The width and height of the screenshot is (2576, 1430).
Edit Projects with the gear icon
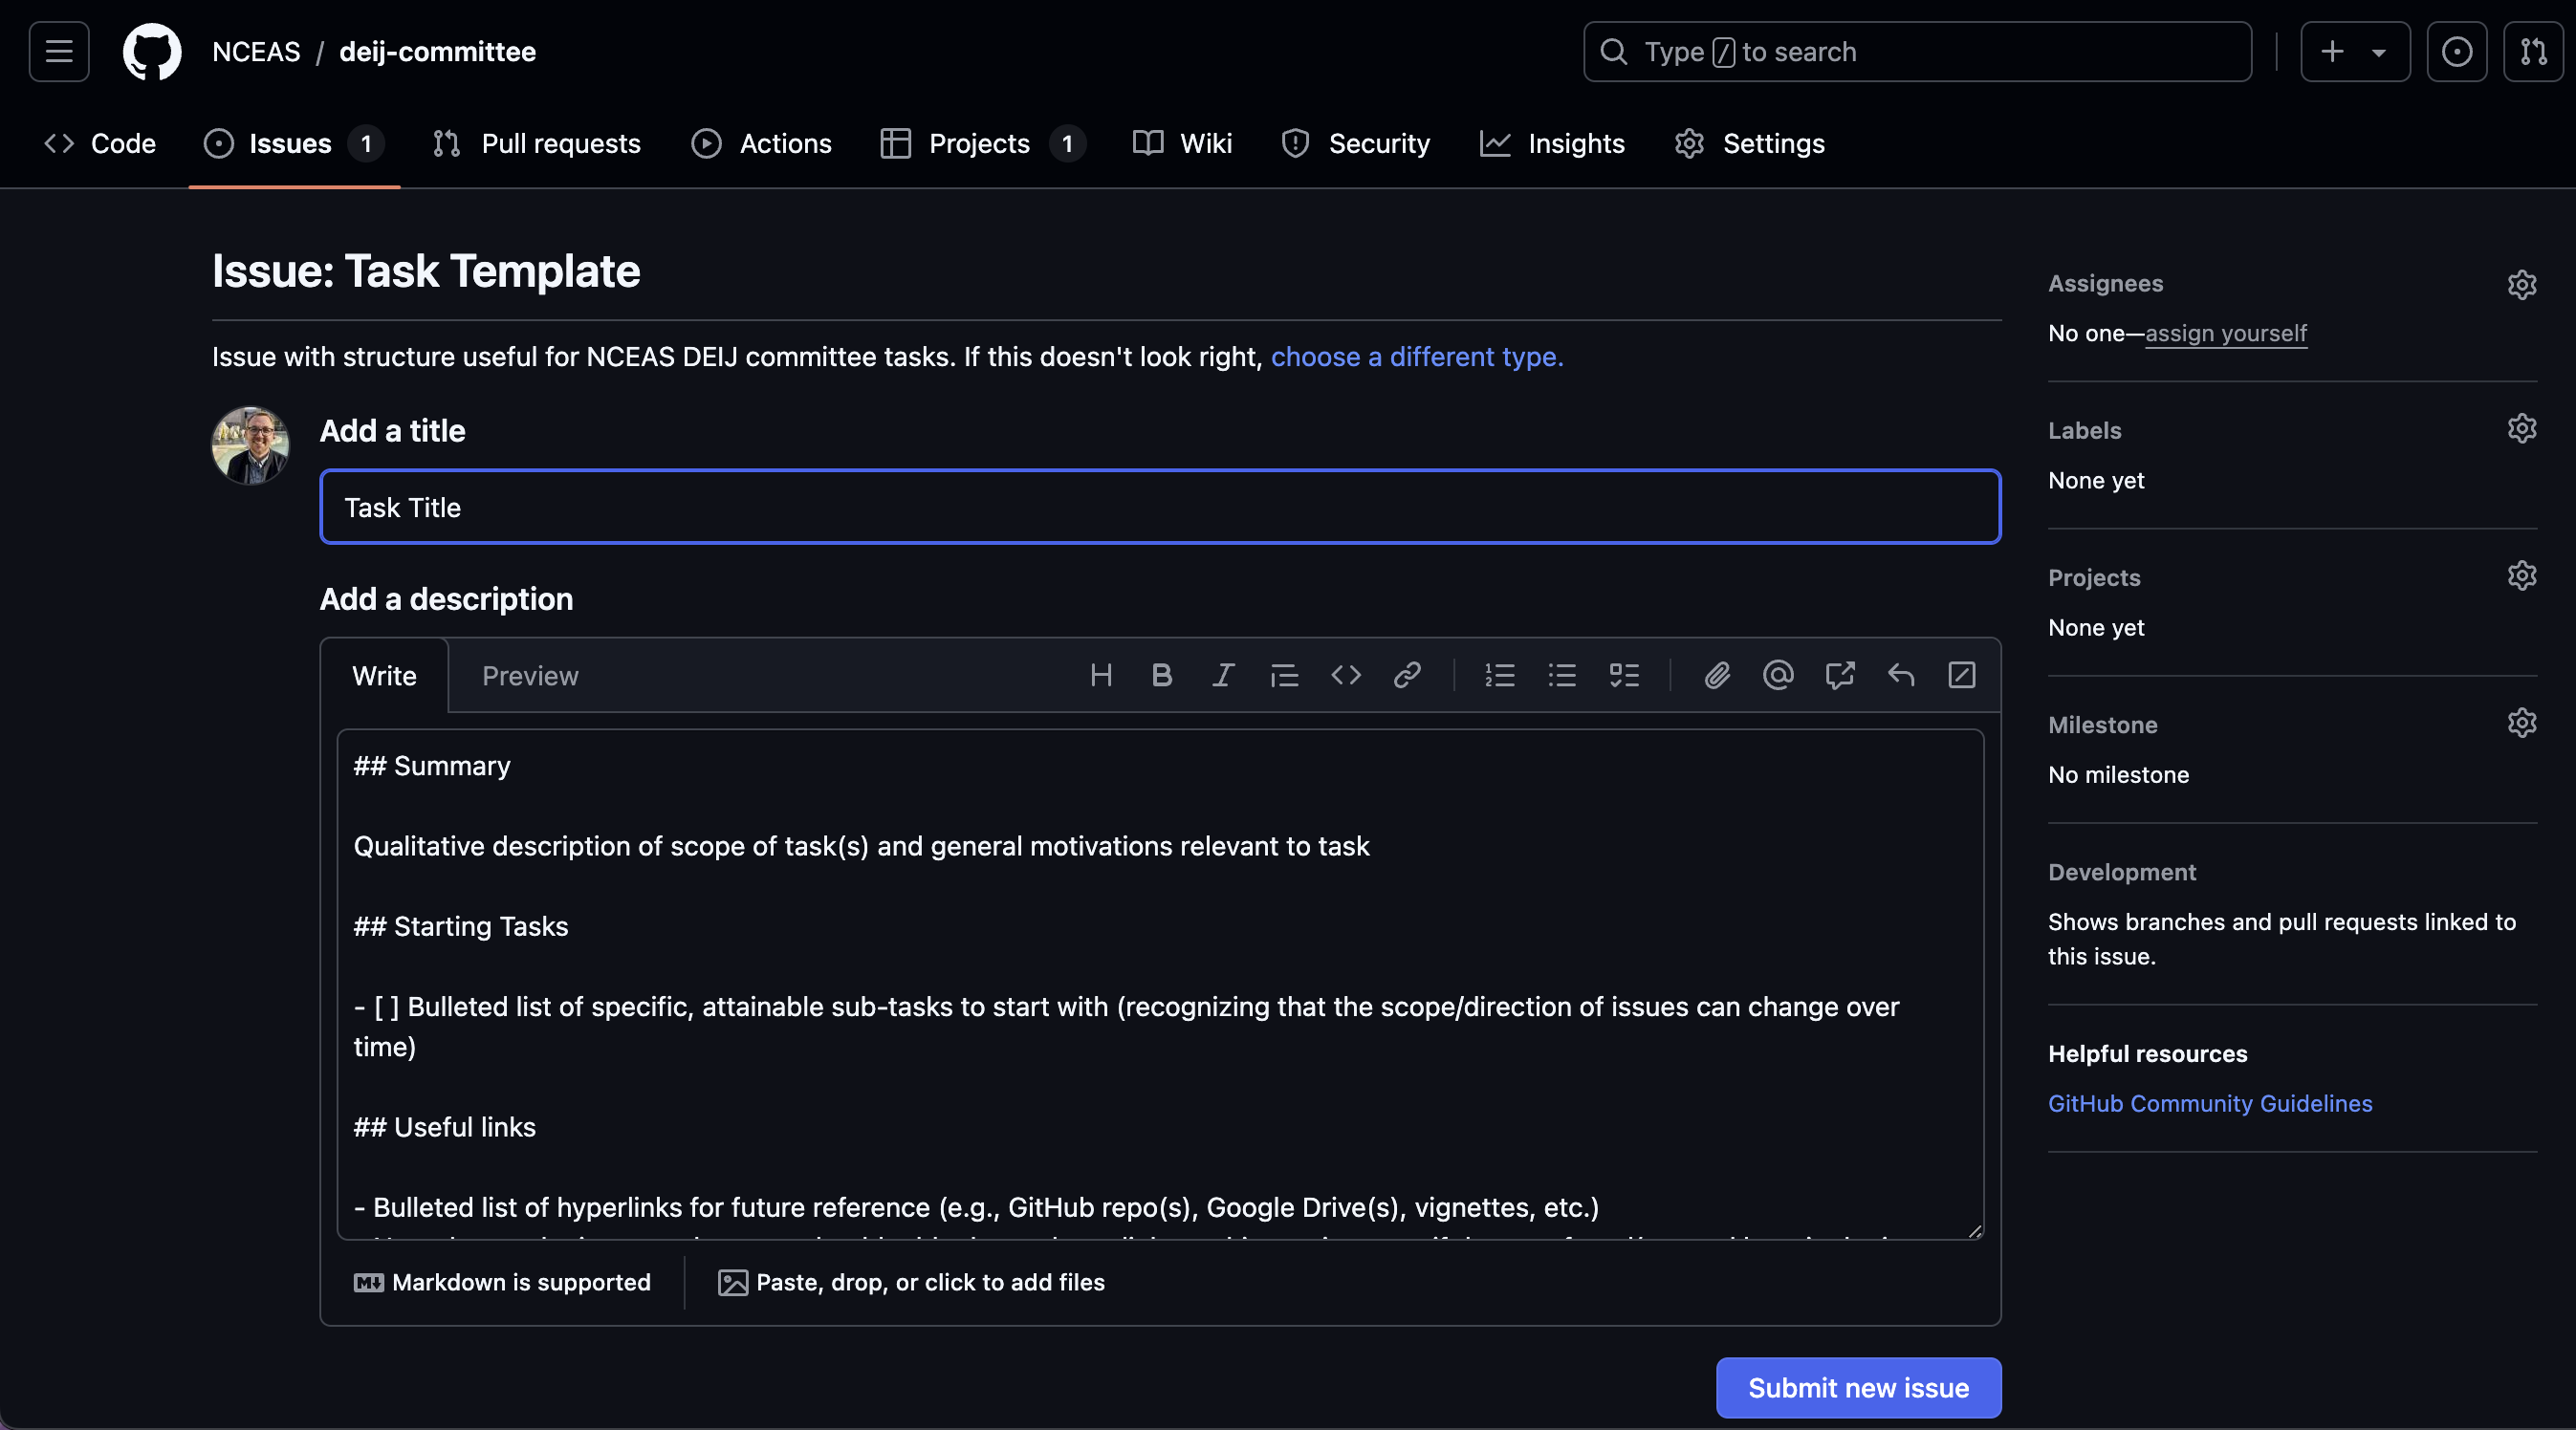(2522, 575)
